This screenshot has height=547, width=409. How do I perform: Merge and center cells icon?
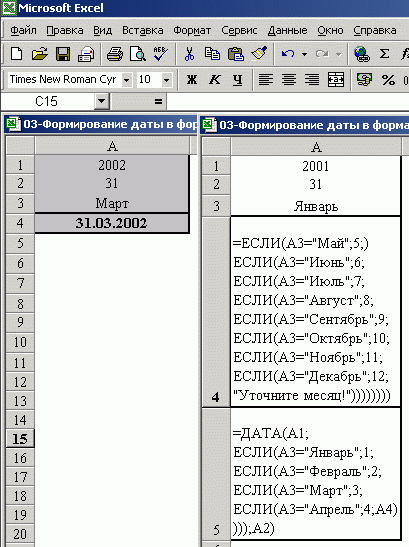coord(336,80)
